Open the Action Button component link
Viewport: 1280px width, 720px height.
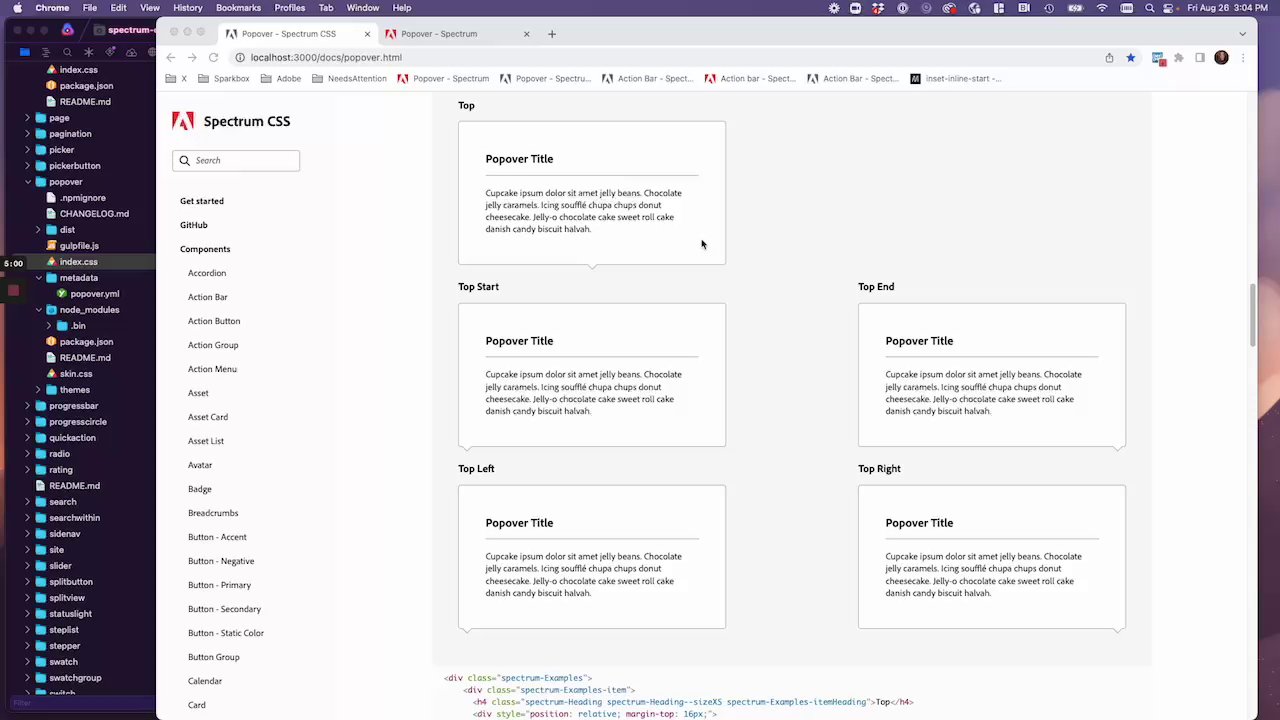[x=214, y=321]
